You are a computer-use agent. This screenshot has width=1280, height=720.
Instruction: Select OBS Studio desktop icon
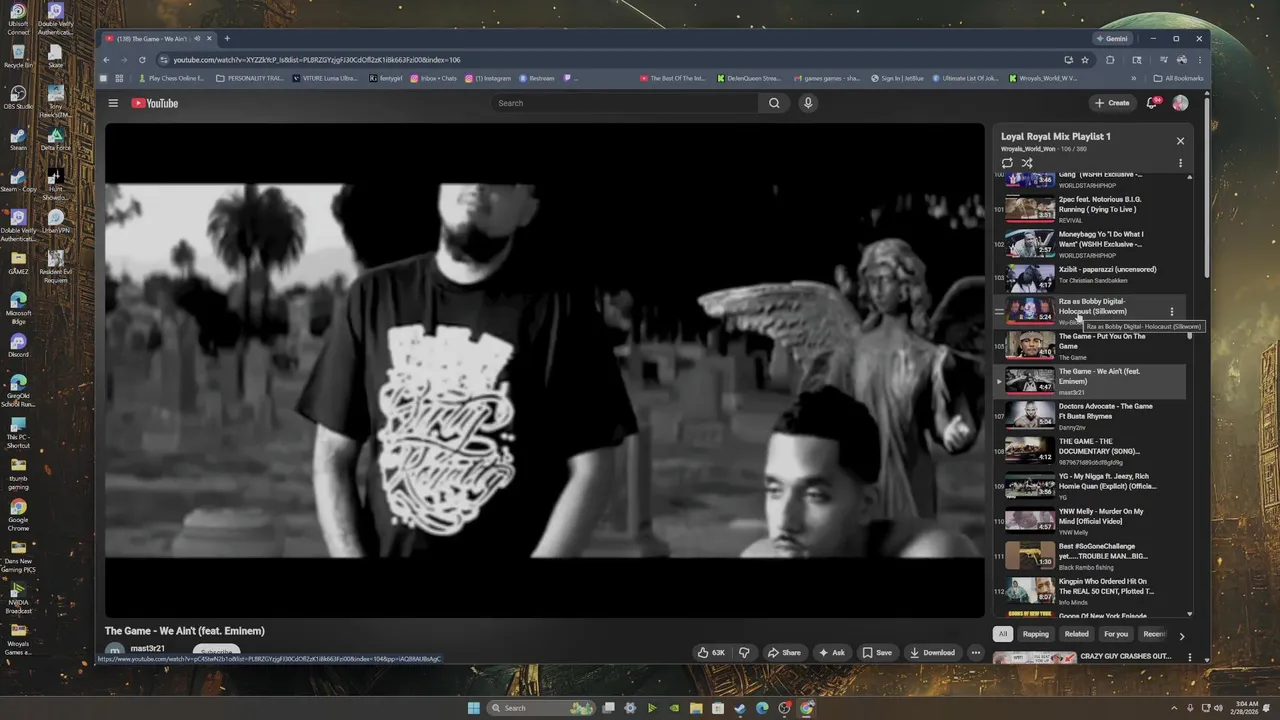(x=18, y=98)
